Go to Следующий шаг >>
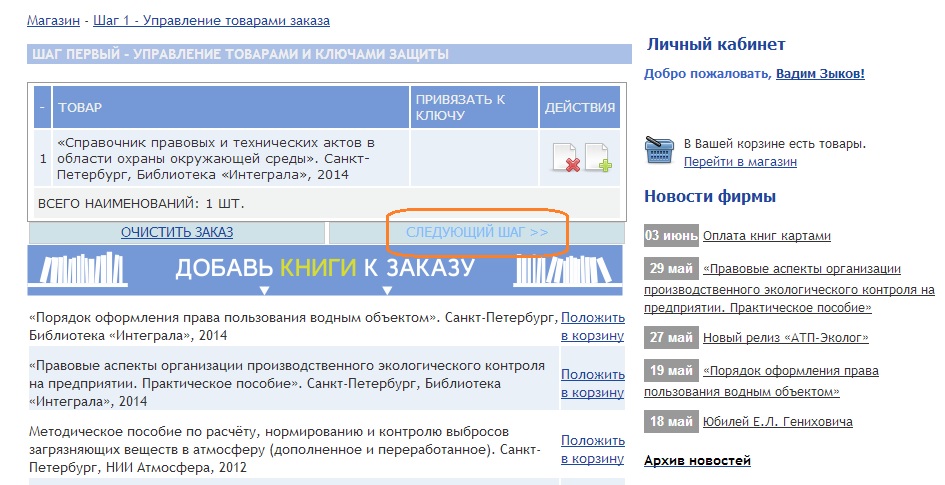Screen dimensions: 945x485 (477, 232)
